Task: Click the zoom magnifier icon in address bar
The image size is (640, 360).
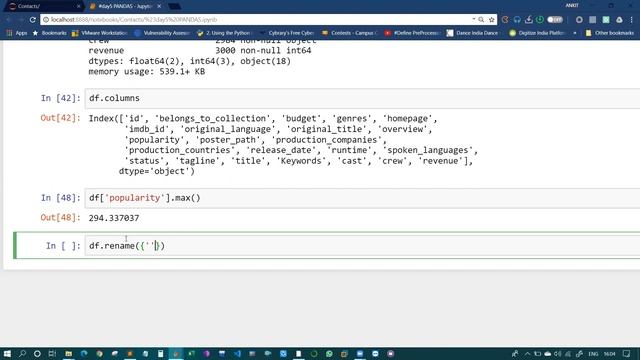Action: point(481,20)
